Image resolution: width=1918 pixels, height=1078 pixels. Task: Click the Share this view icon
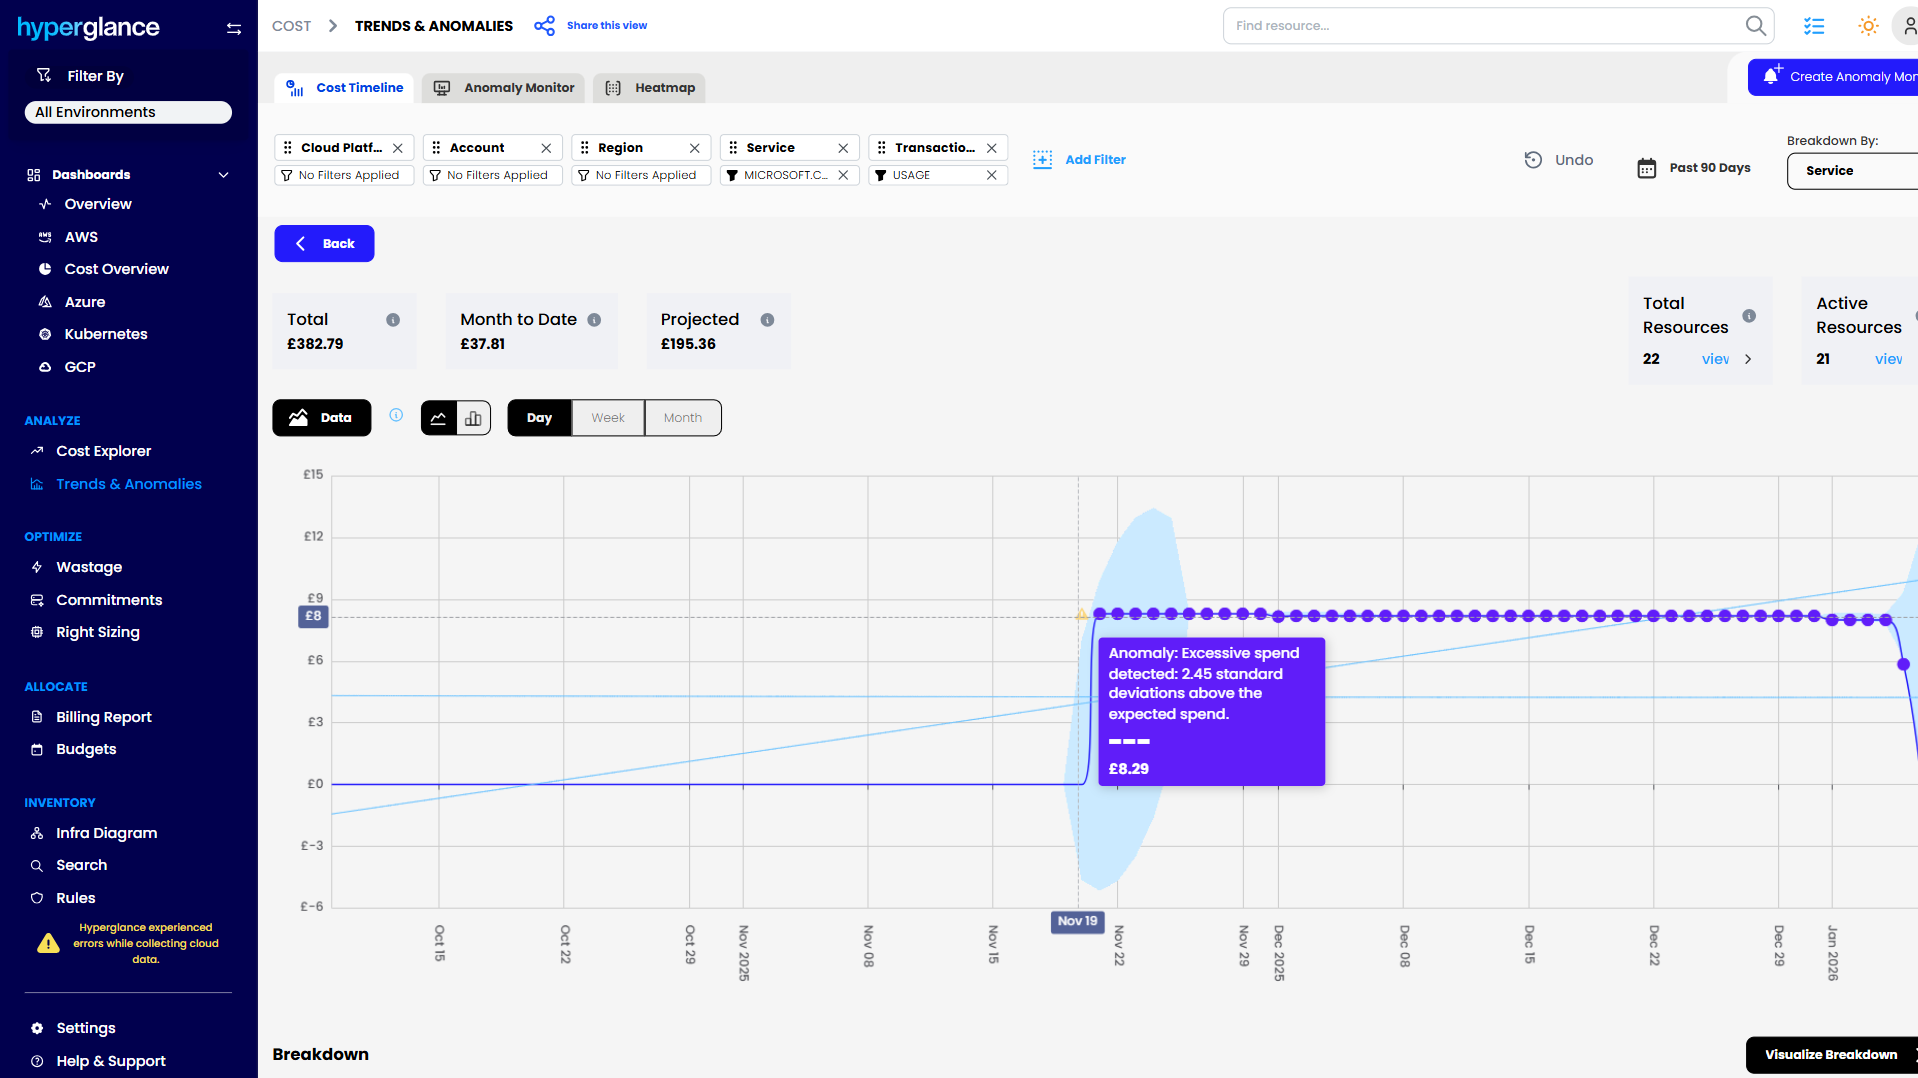(544, 26)
